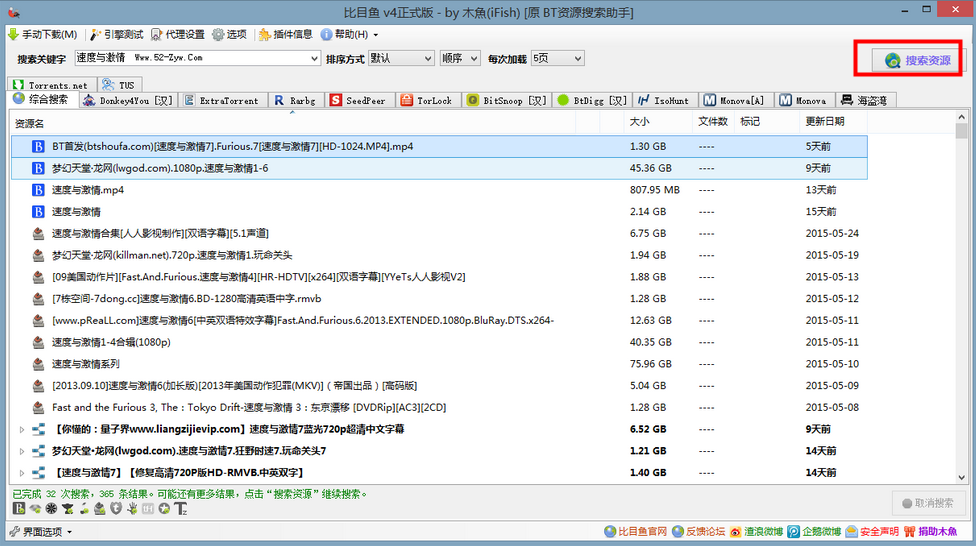Image resolution: width=976 pixels, height=546 pixels.
Task: Select the Torrents.net tab
Action: (x=52, y=85)
